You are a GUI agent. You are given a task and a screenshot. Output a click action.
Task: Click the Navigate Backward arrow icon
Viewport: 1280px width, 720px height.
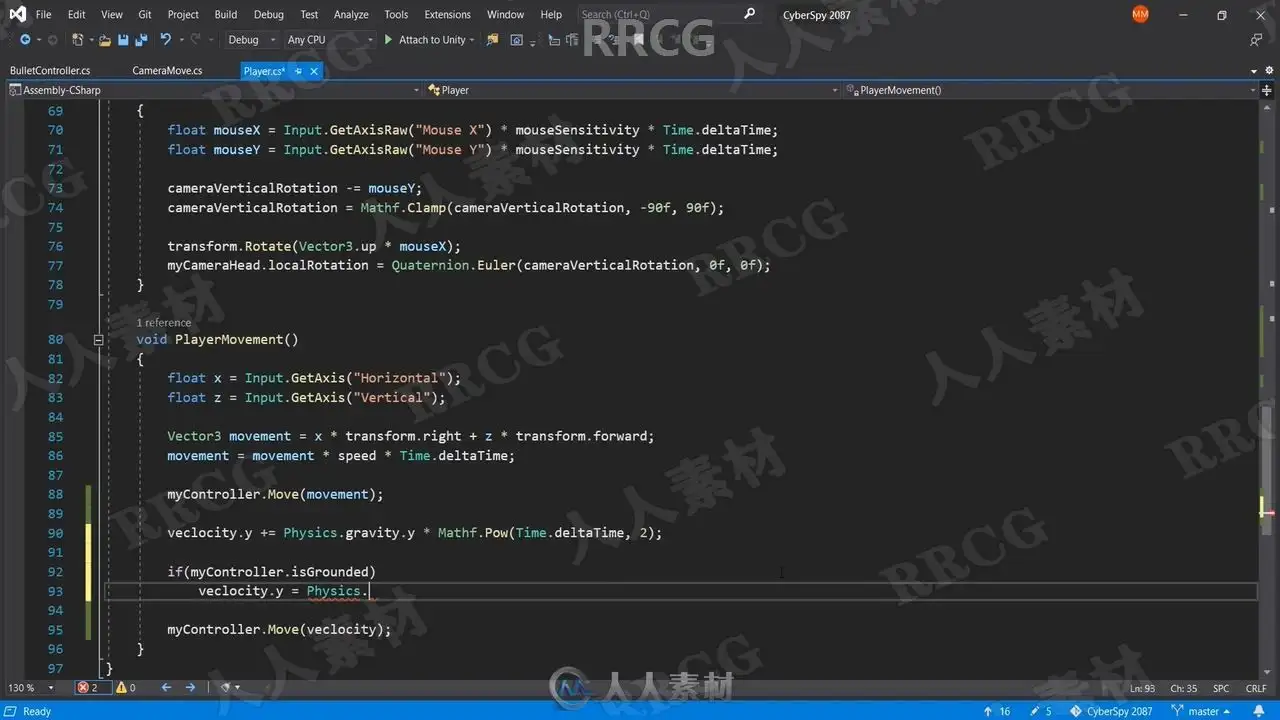pyautogui.click(x=25, y=40)
